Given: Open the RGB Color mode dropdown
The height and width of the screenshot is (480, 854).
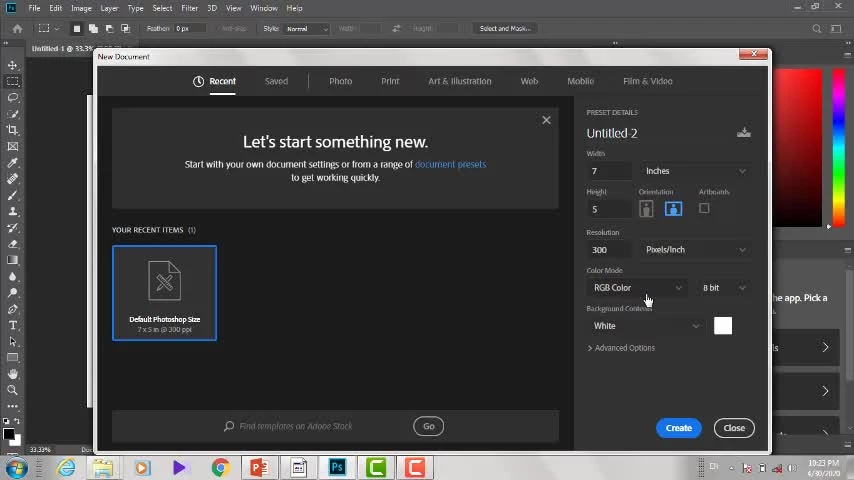Looking at the screenshot, I should tap(637, 288).
